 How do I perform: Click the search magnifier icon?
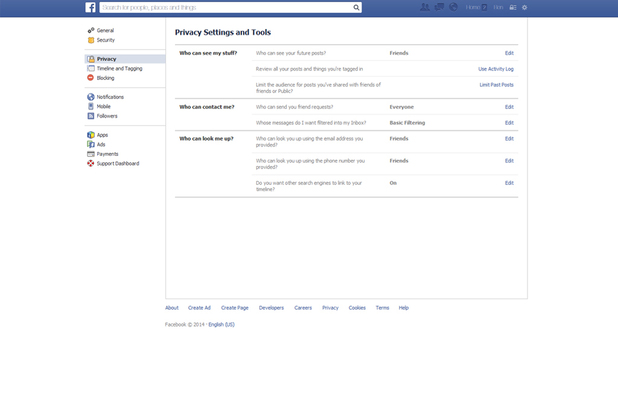click(x=356, y=7)
